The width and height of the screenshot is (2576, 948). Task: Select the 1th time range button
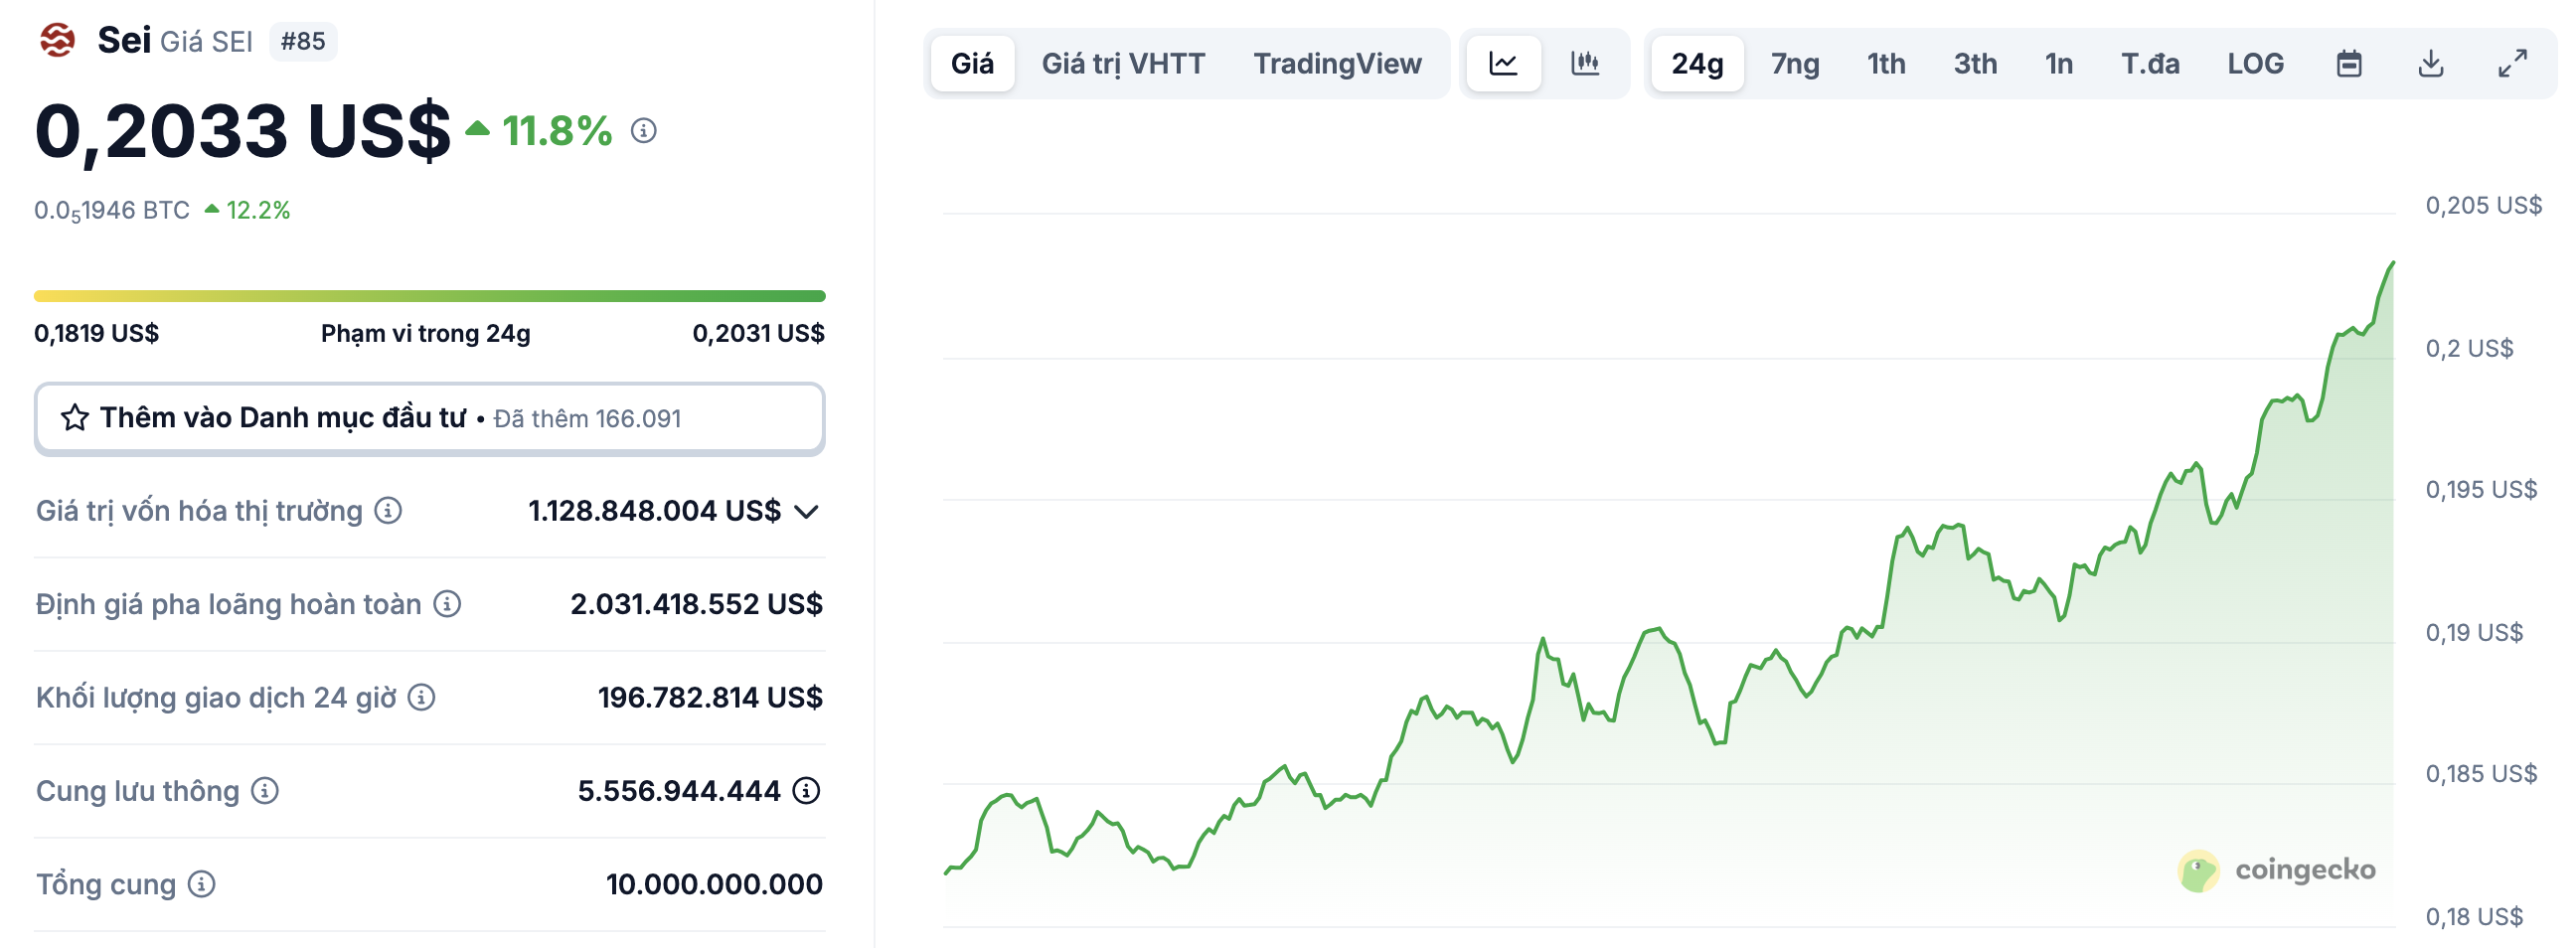pos(1884,63)
